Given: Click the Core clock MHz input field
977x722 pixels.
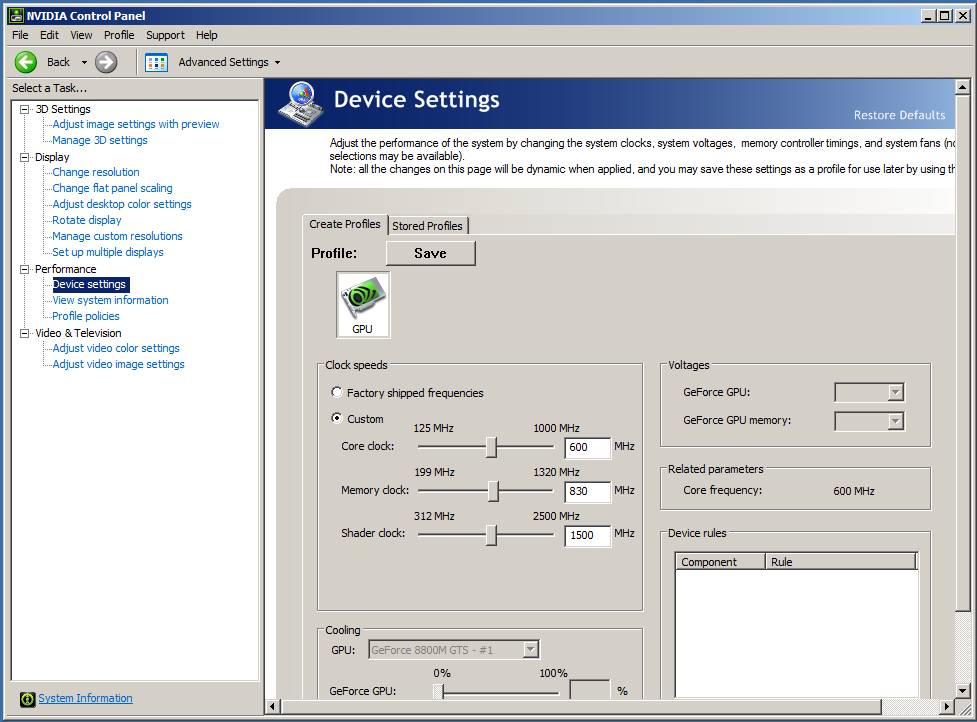Looking at the screenshot, I should click(x=587, y=448).
